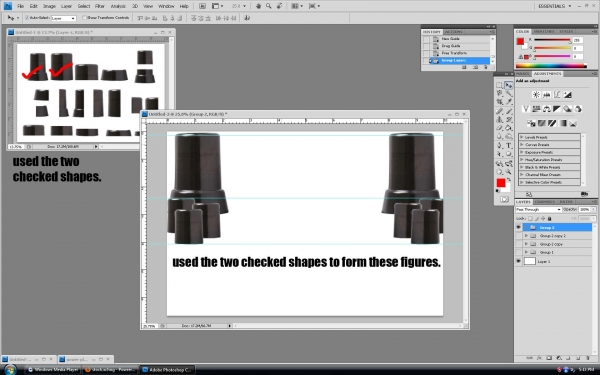
Task: Open the Filter menu
Action: tap(100, 6)
